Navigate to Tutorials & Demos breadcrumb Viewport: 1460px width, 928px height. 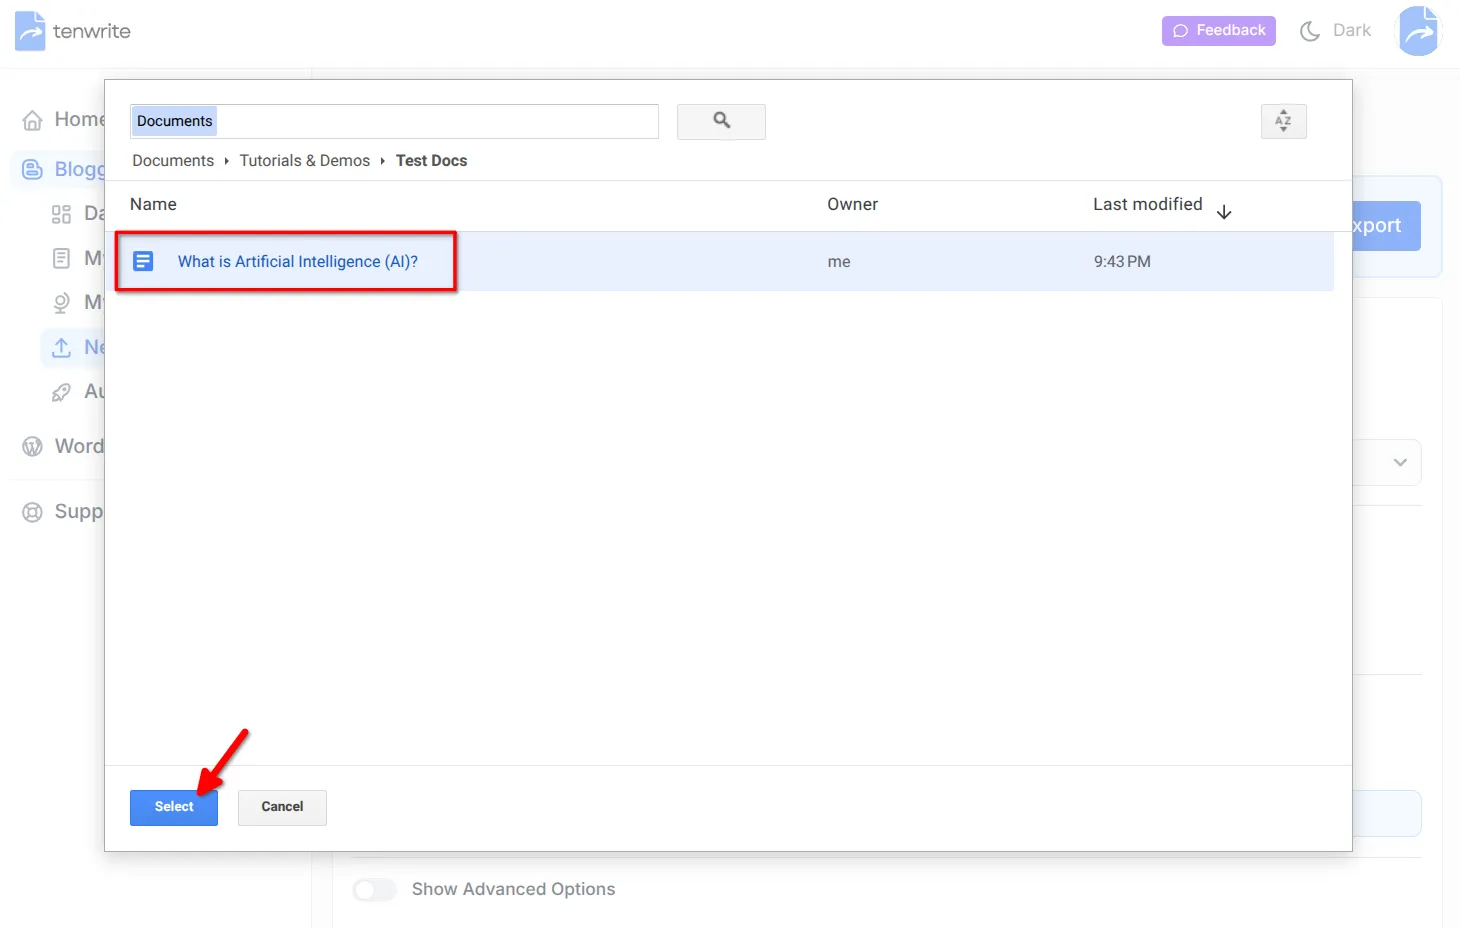304,160
